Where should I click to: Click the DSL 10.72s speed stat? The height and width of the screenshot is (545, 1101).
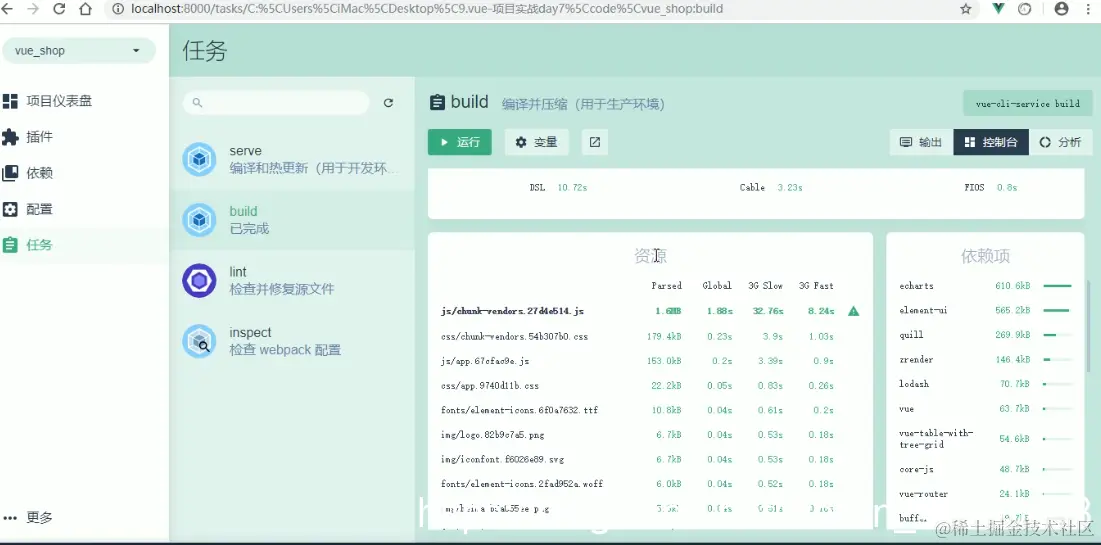pyautogui.click(x=559, y=188)
